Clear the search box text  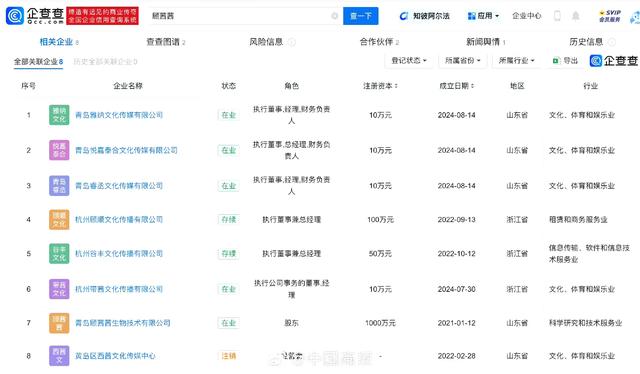coord(334,16)
